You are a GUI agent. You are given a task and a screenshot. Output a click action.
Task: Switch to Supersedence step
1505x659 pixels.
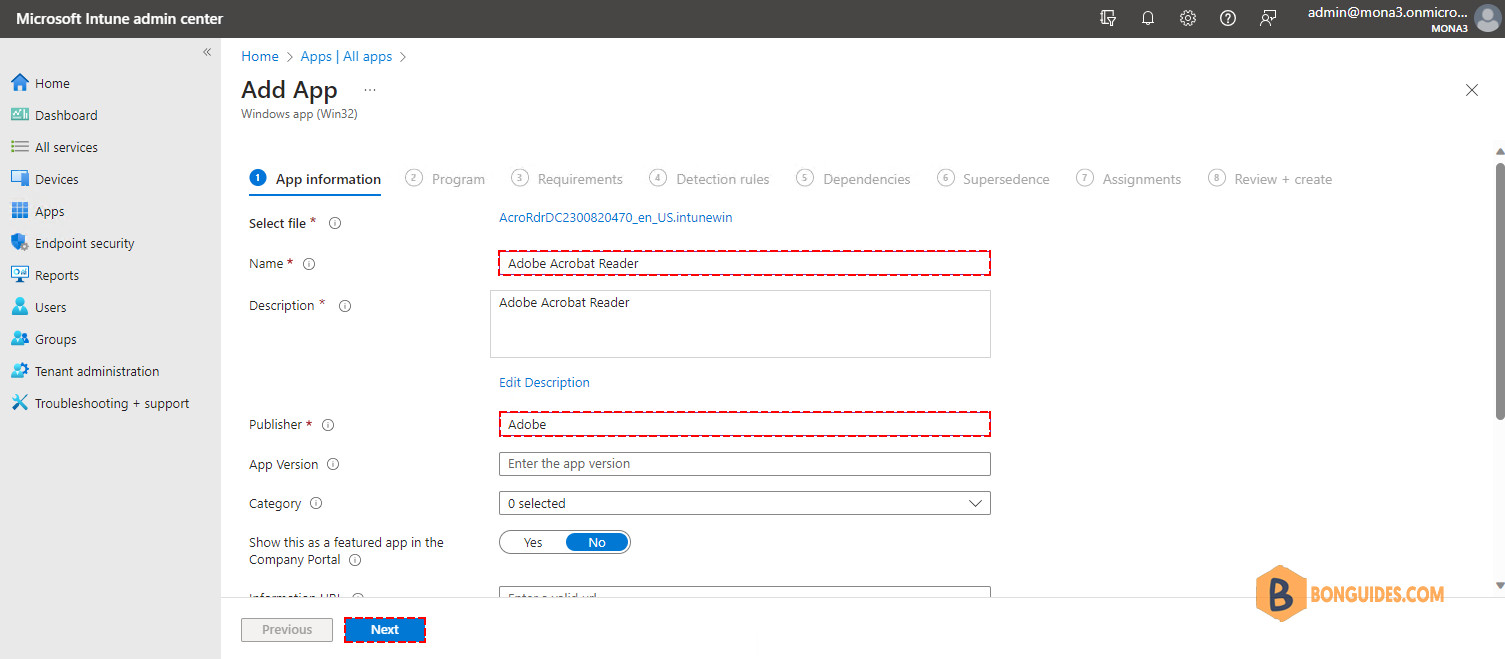[x=993, y=179]
